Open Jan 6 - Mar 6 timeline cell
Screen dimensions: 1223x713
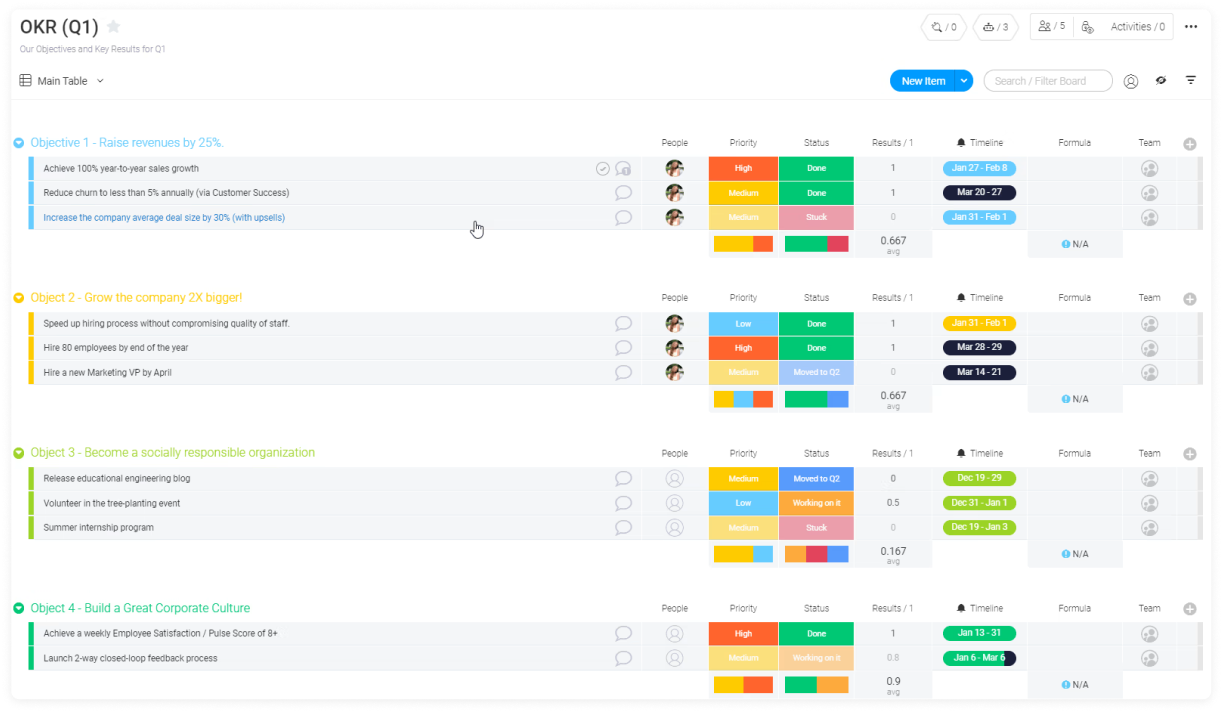point(979,658)
